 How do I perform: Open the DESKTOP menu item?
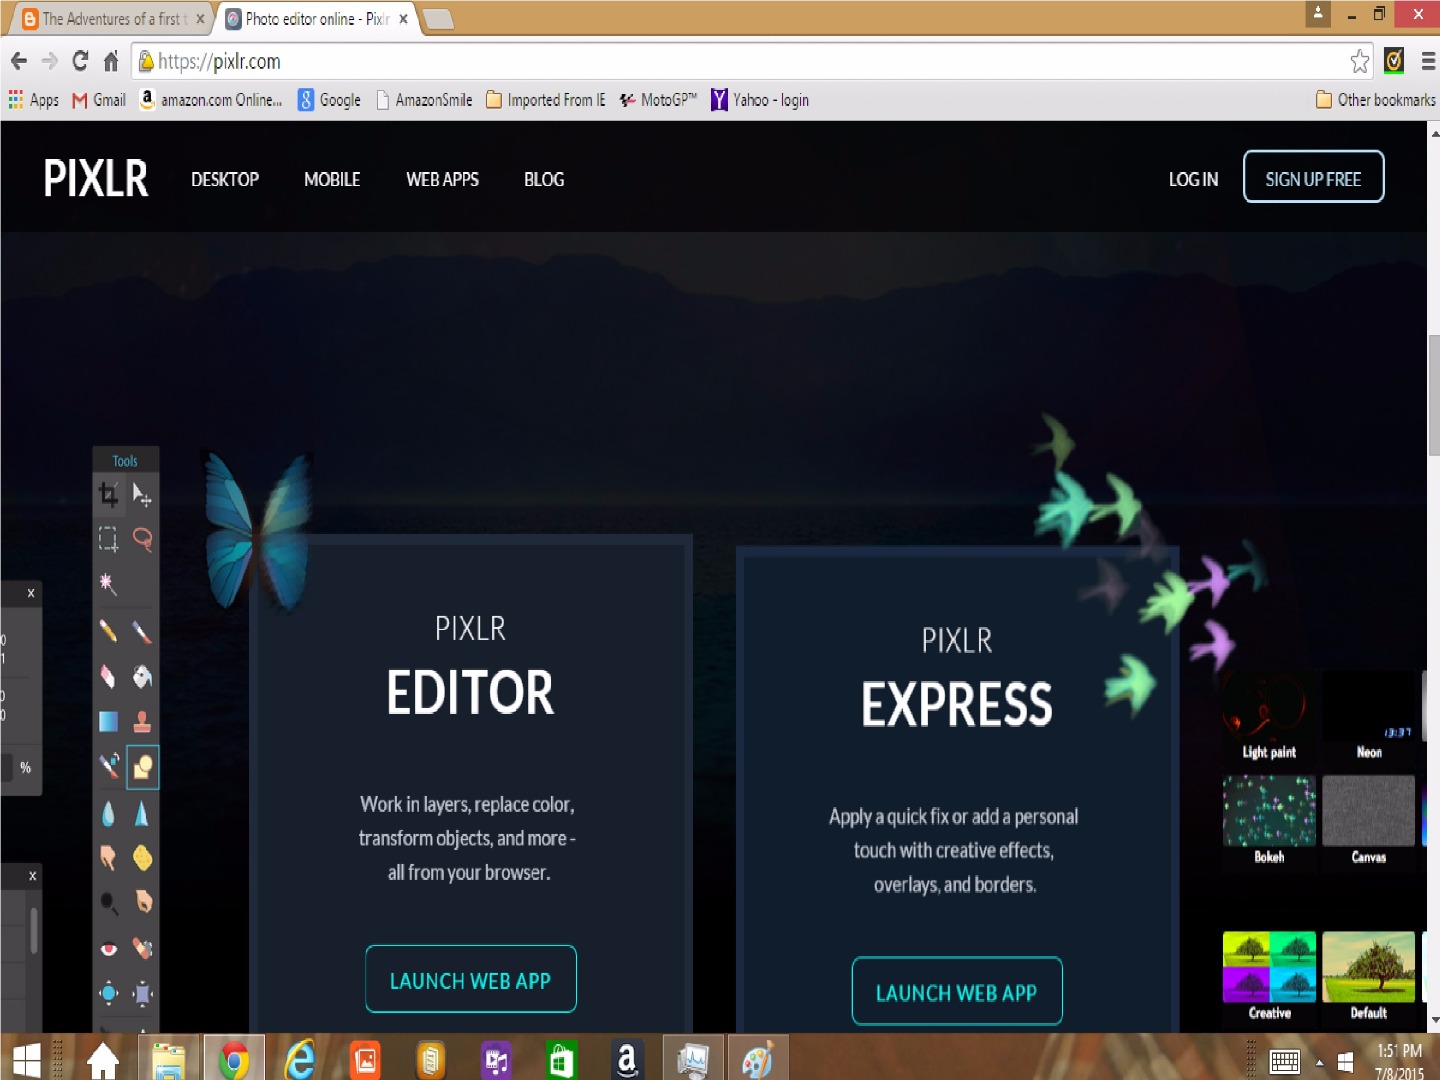(225, 180)
